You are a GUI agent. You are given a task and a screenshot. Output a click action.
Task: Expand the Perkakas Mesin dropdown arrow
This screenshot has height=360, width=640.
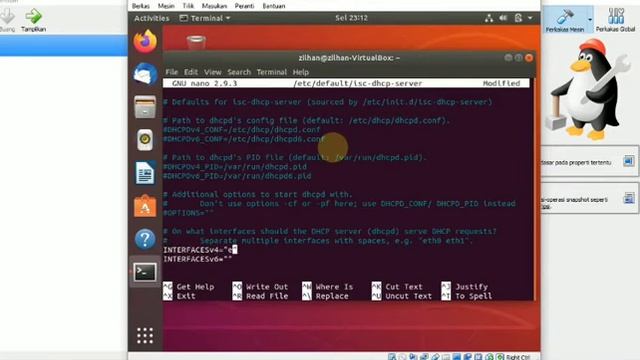[590, 19]
